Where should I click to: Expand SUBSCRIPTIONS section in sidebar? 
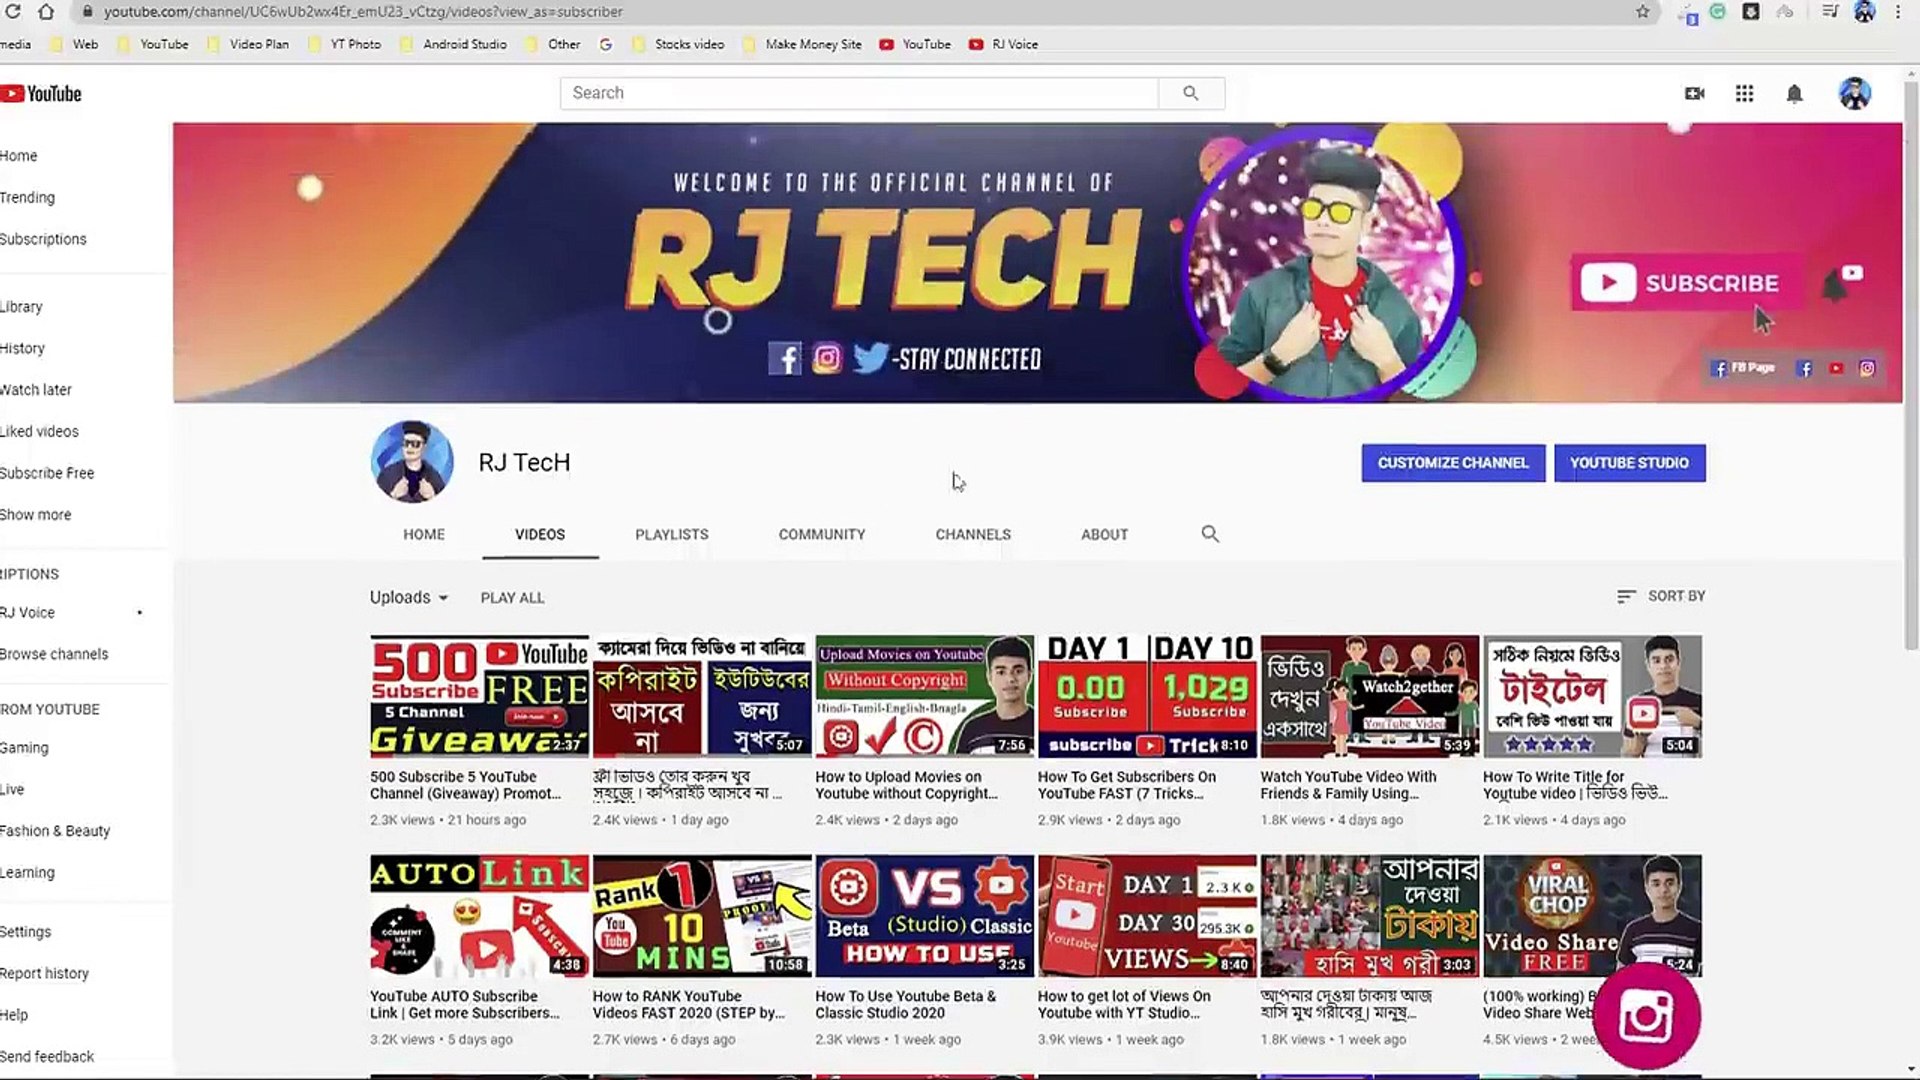pos(30,574)
